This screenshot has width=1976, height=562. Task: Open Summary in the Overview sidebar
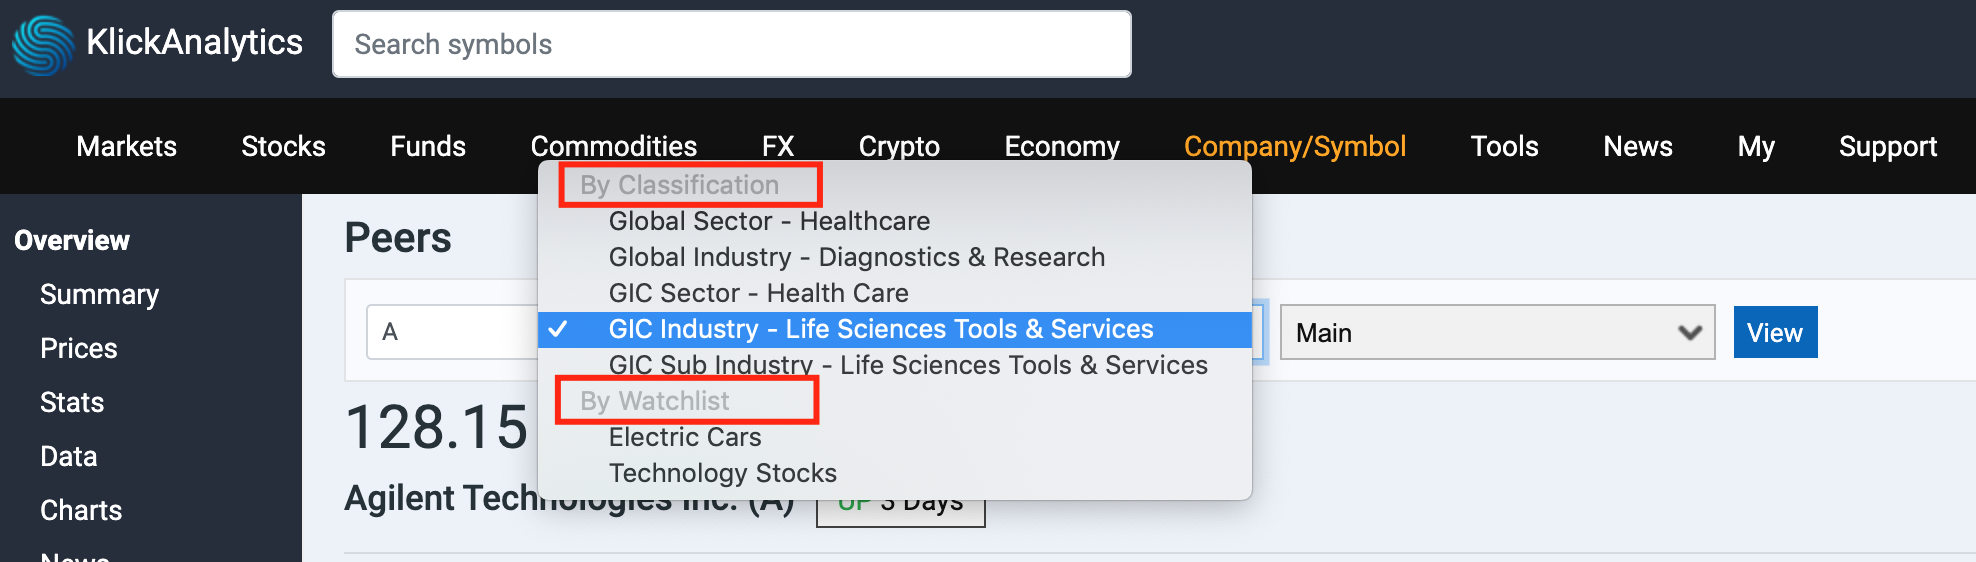(99, 294)
